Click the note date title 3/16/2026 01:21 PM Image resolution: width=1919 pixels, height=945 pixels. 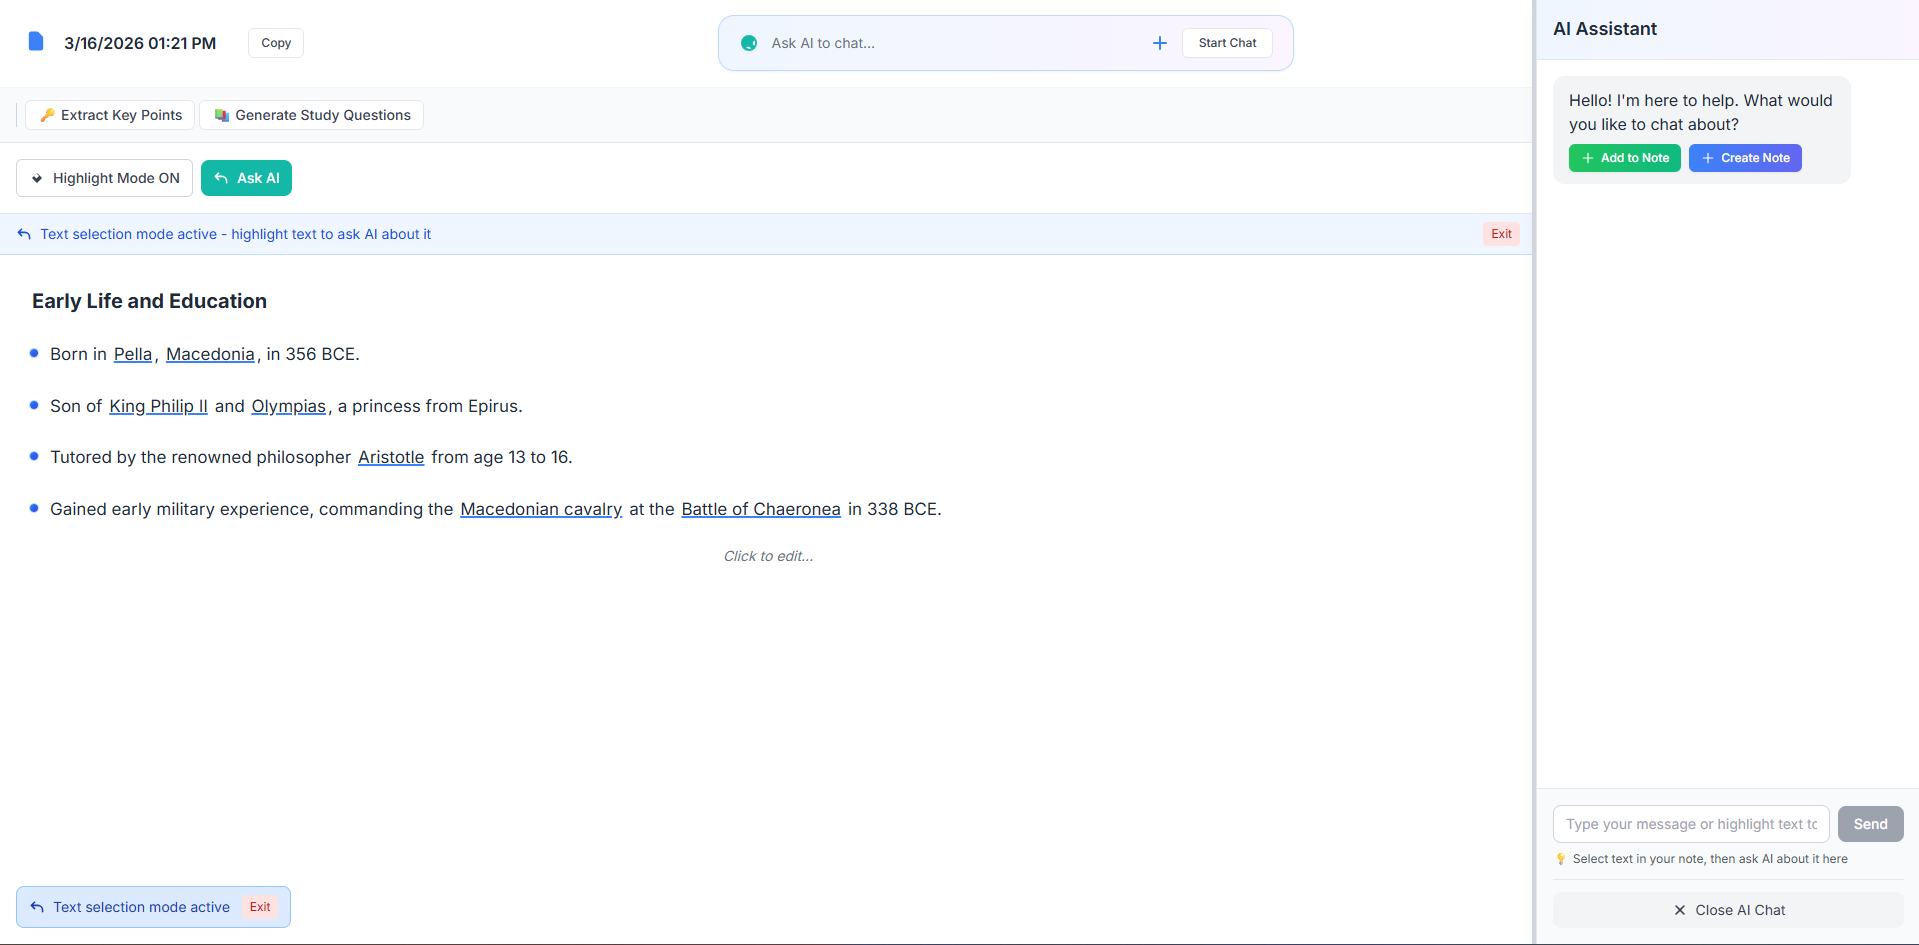tap(140, 43)
